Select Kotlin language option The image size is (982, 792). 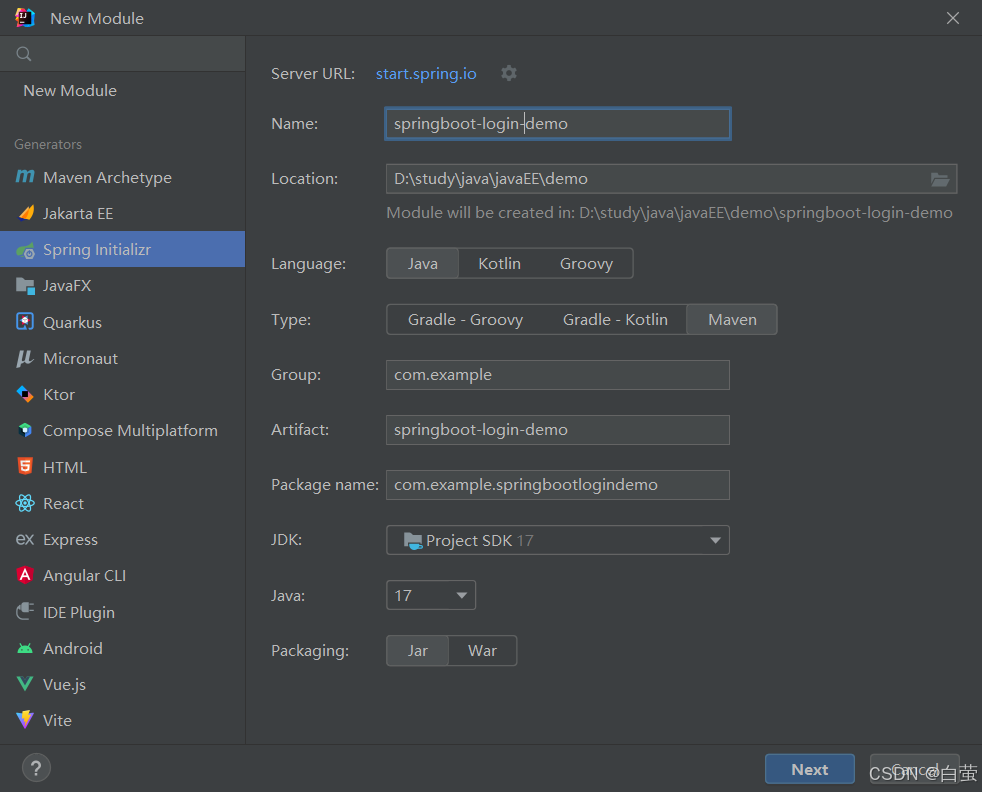499,264
